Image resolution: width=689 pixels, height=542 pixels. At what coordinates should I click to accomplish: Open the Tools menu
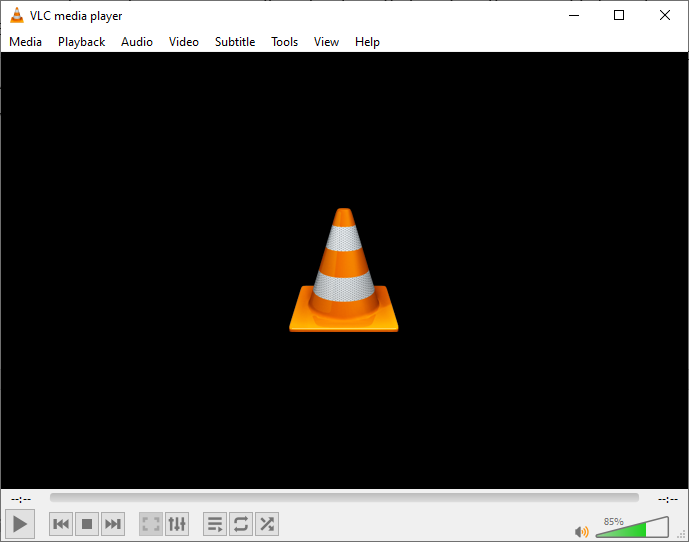[x=284, y=42]
